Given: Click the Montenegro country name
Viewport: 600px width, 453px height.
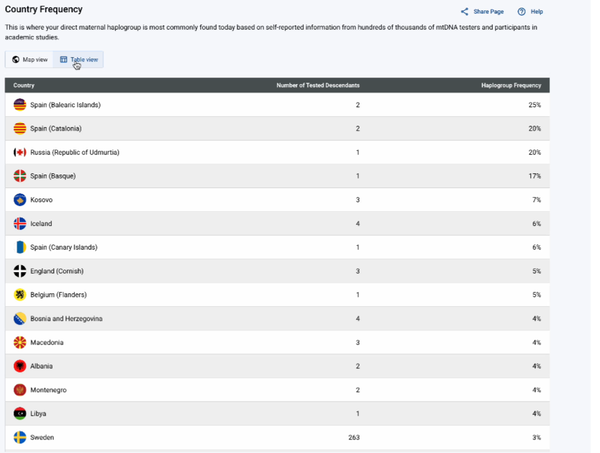Looking at the screenshot, I should point(50,390).
